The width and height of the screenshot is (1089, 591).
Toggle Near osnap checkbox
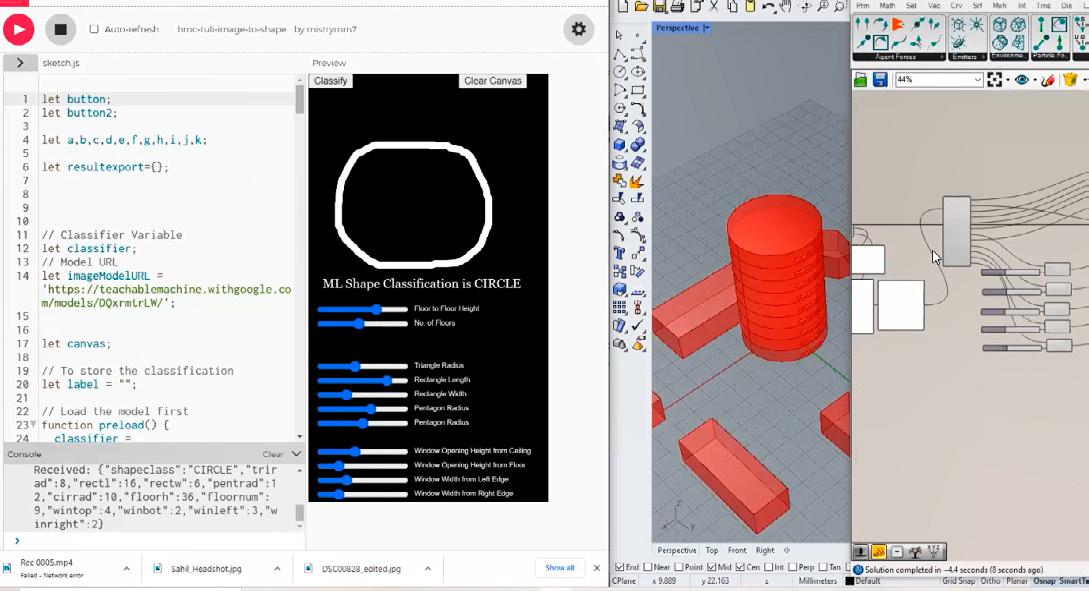tap(649, 567)
